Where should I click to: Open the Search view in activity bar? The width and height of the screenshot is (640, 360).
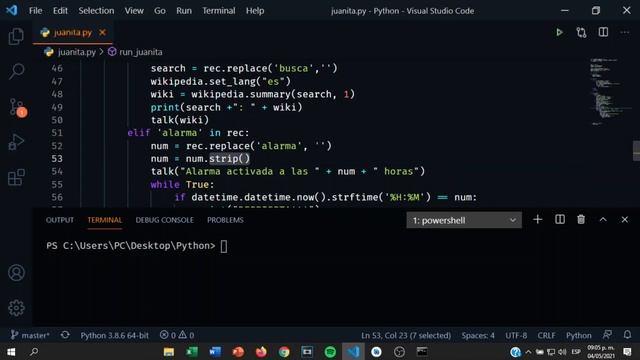[x=16, y=71]
